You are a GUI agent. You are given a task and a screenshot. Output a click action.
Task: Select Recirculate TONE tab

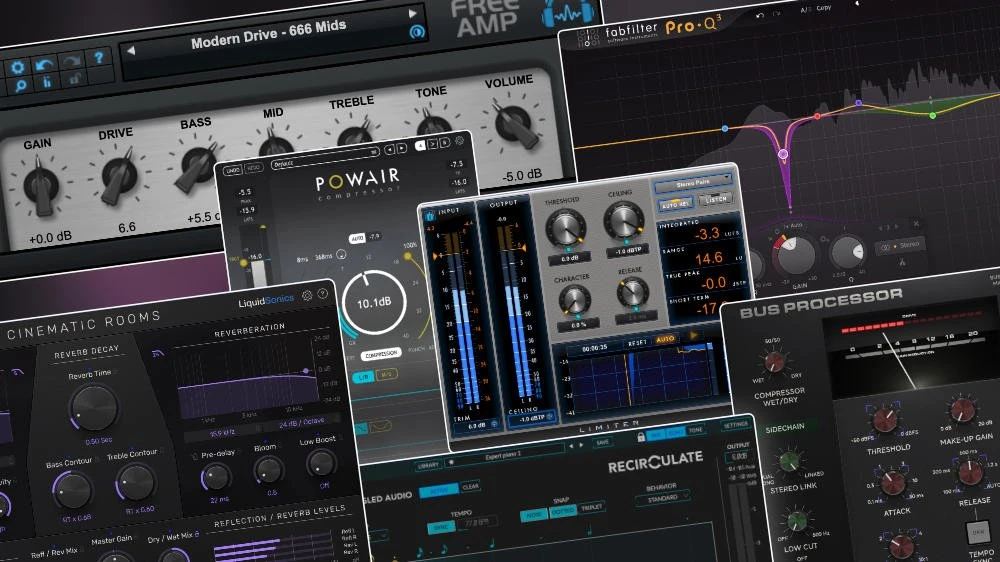695,430
